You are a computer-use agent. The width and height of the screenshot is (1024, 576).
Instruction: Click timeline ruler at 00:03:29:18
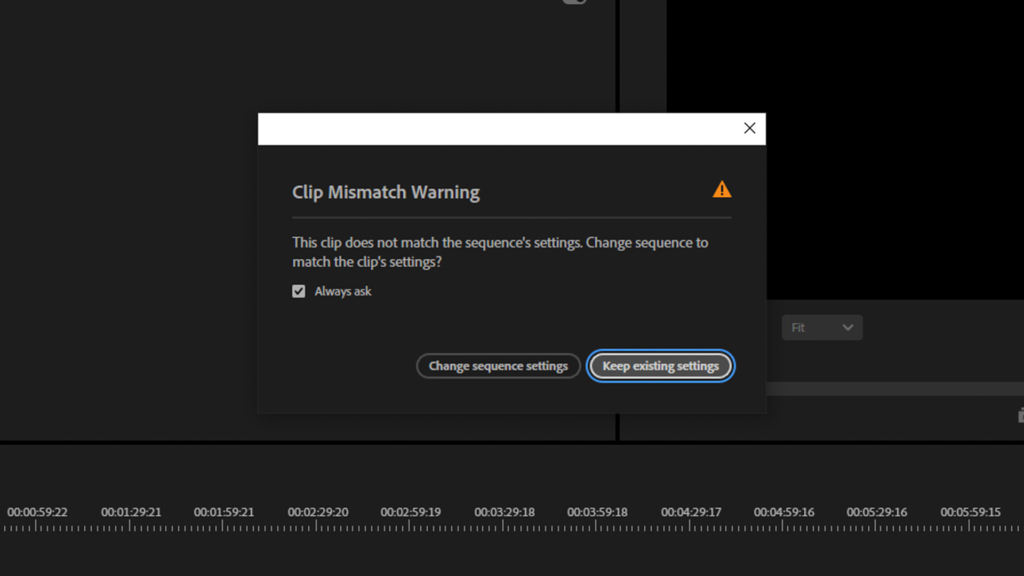coord(504,512)
